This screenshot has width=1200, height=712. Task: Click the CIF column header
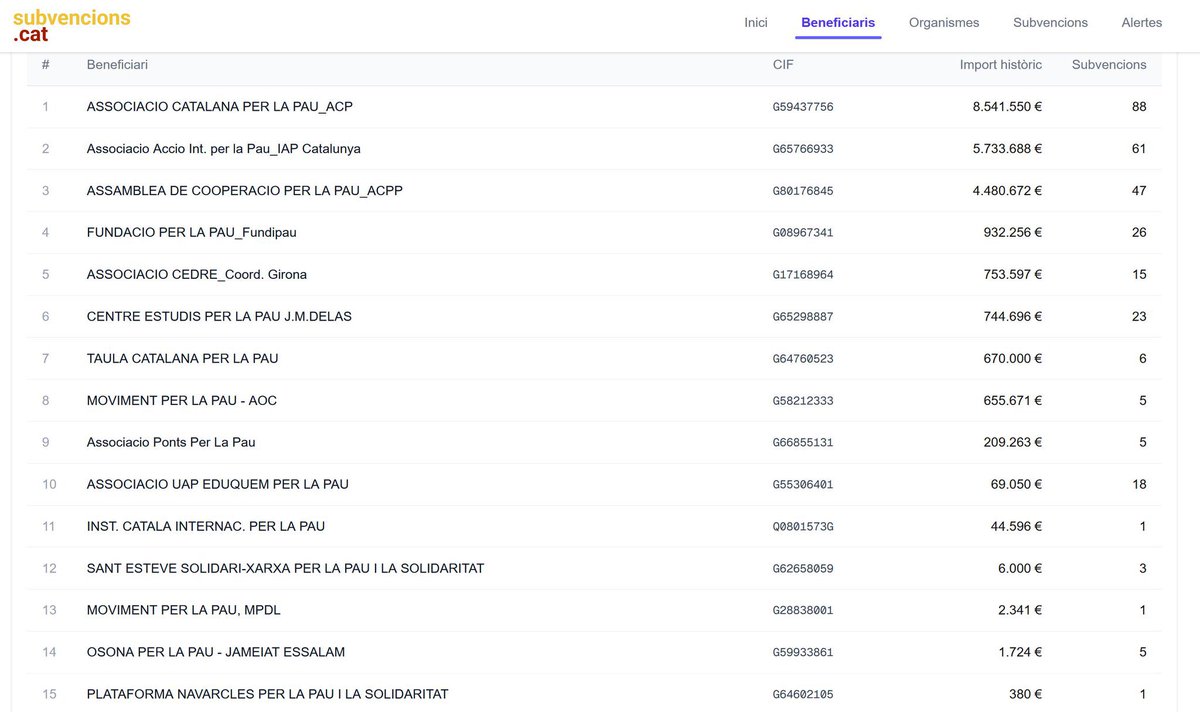(783, 64)
